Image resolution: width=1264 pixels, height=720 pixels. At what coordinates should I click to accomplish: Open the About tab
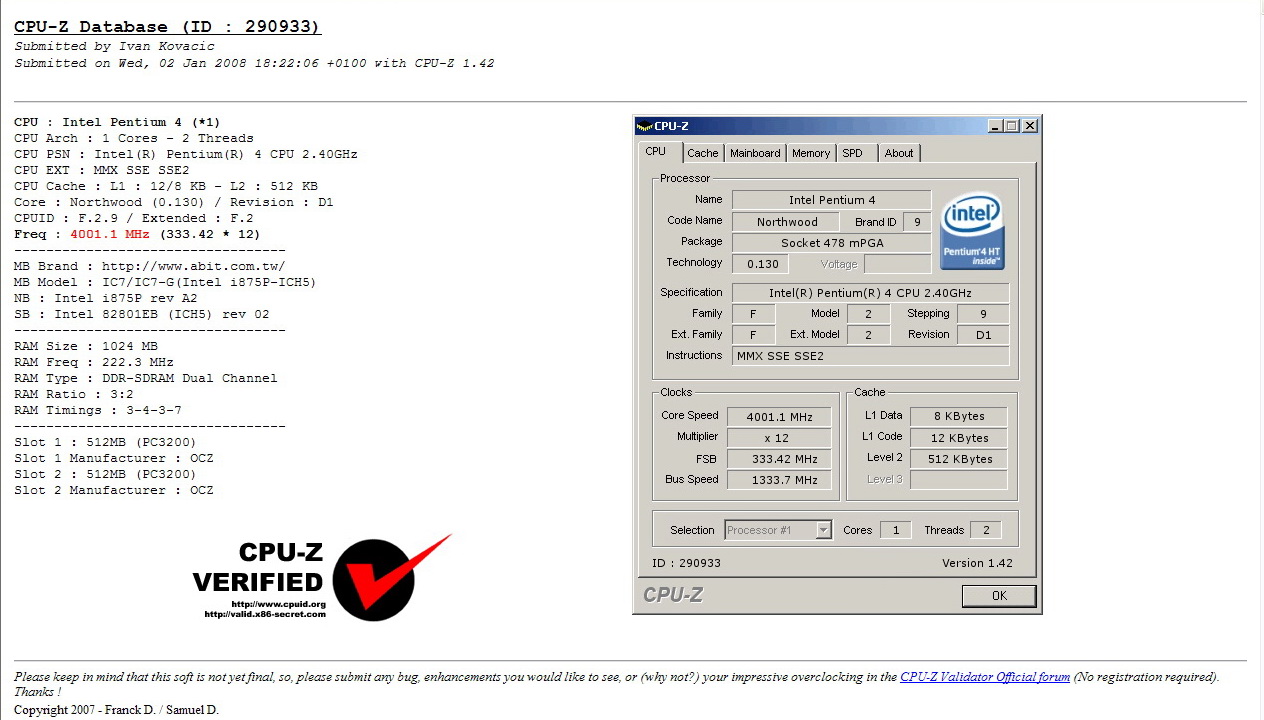point(899,153)
